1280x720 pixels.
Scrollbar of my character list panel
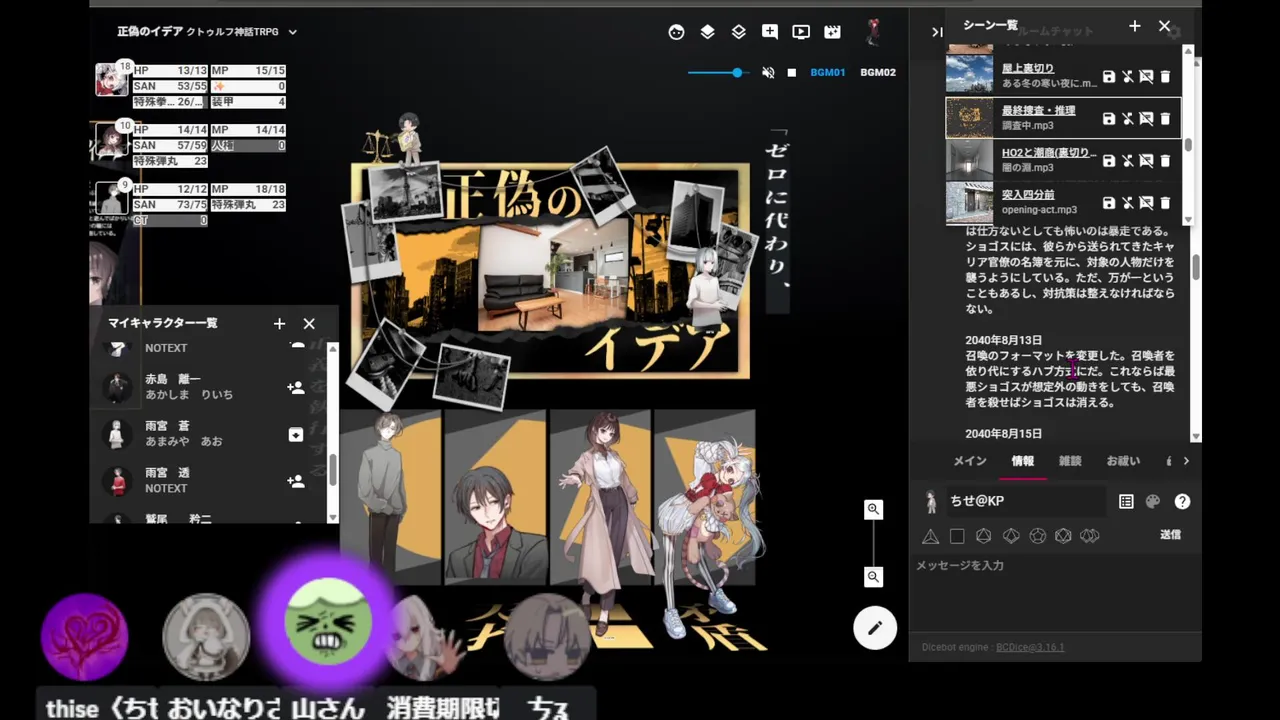point(333,470)
